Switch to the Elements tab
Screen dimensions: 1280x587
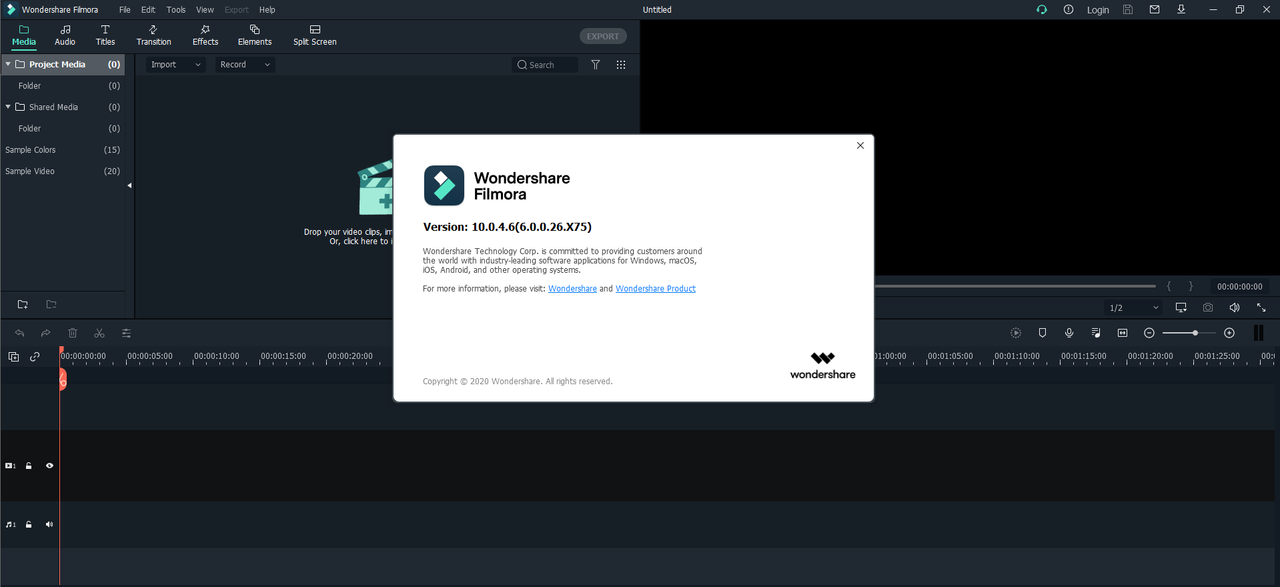click(x=254, y=36)
